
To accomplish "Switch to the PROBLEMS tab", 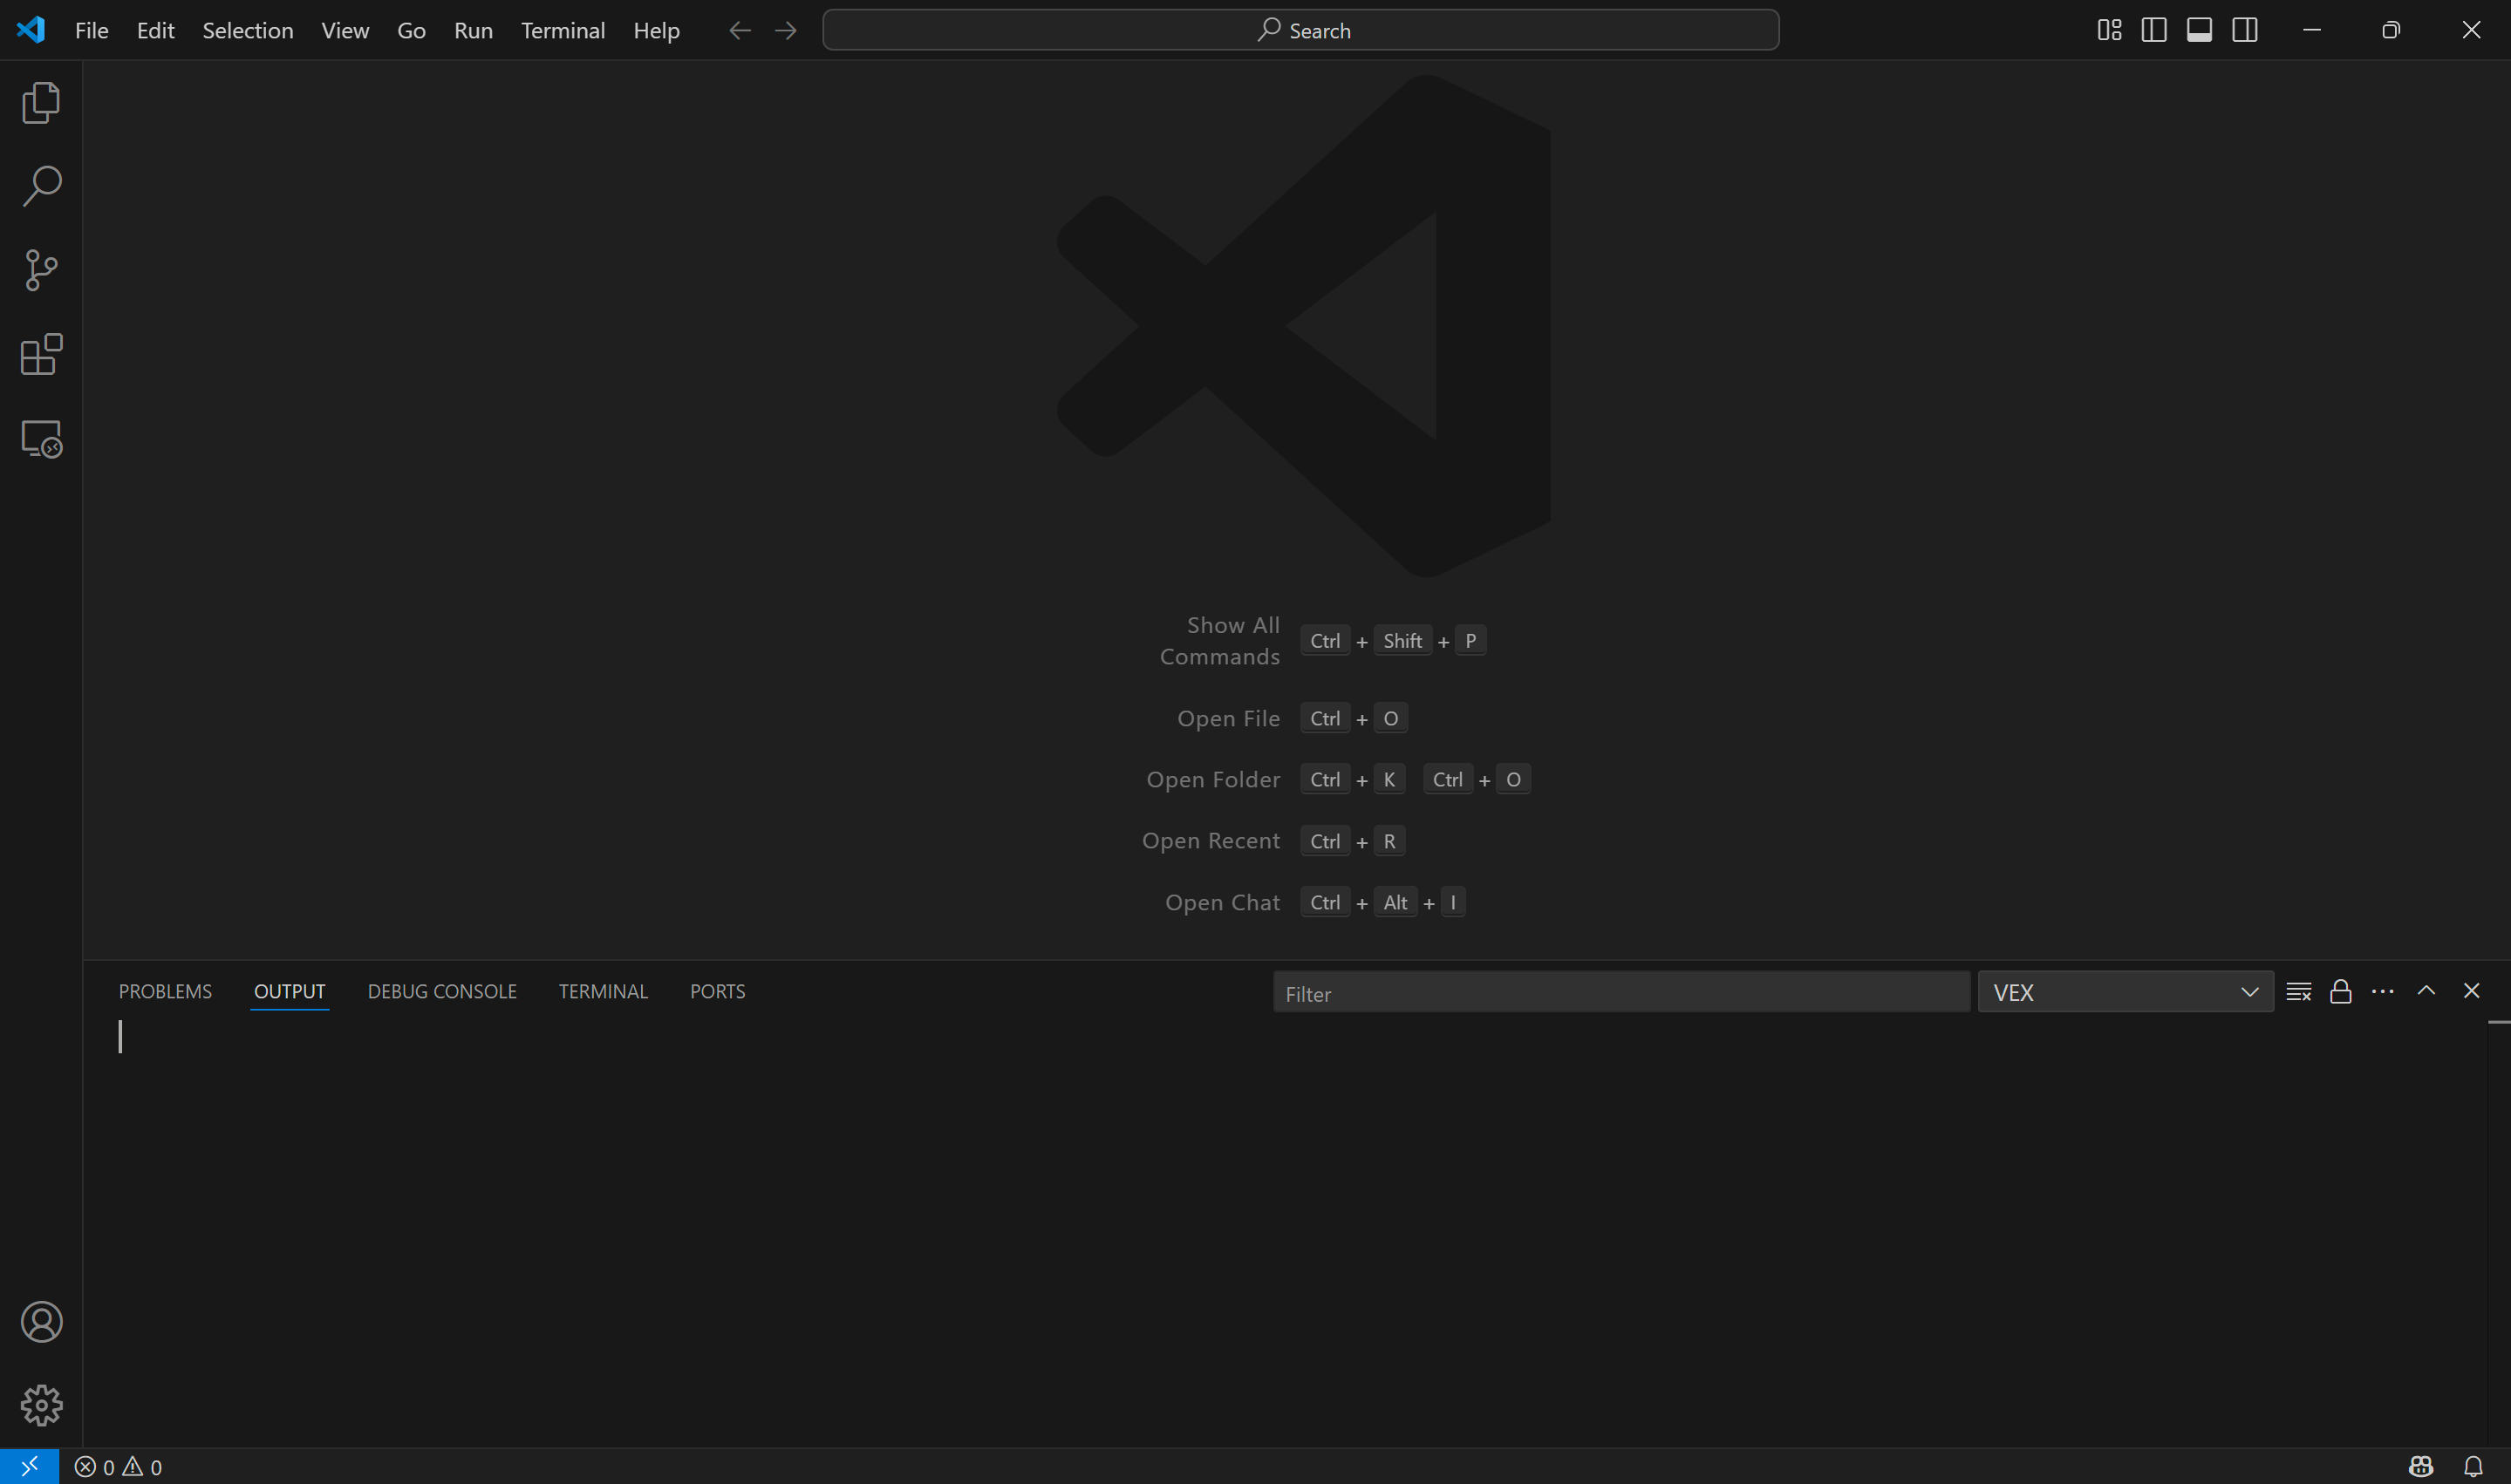I will pyautogui.click(x=165, y=991).
